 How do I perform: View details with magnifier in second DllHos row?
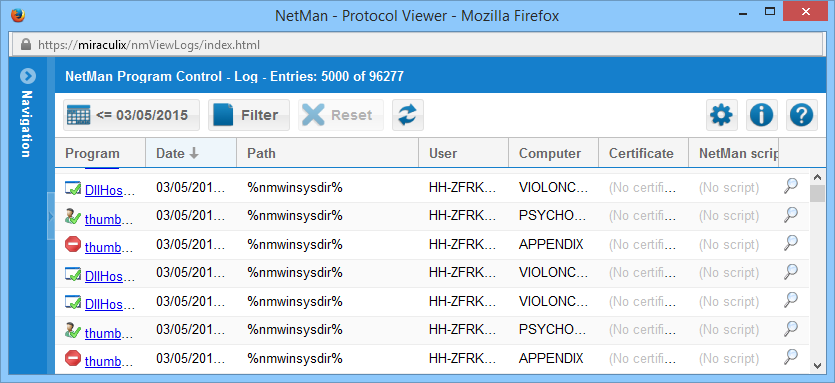[x=791, y=272]
